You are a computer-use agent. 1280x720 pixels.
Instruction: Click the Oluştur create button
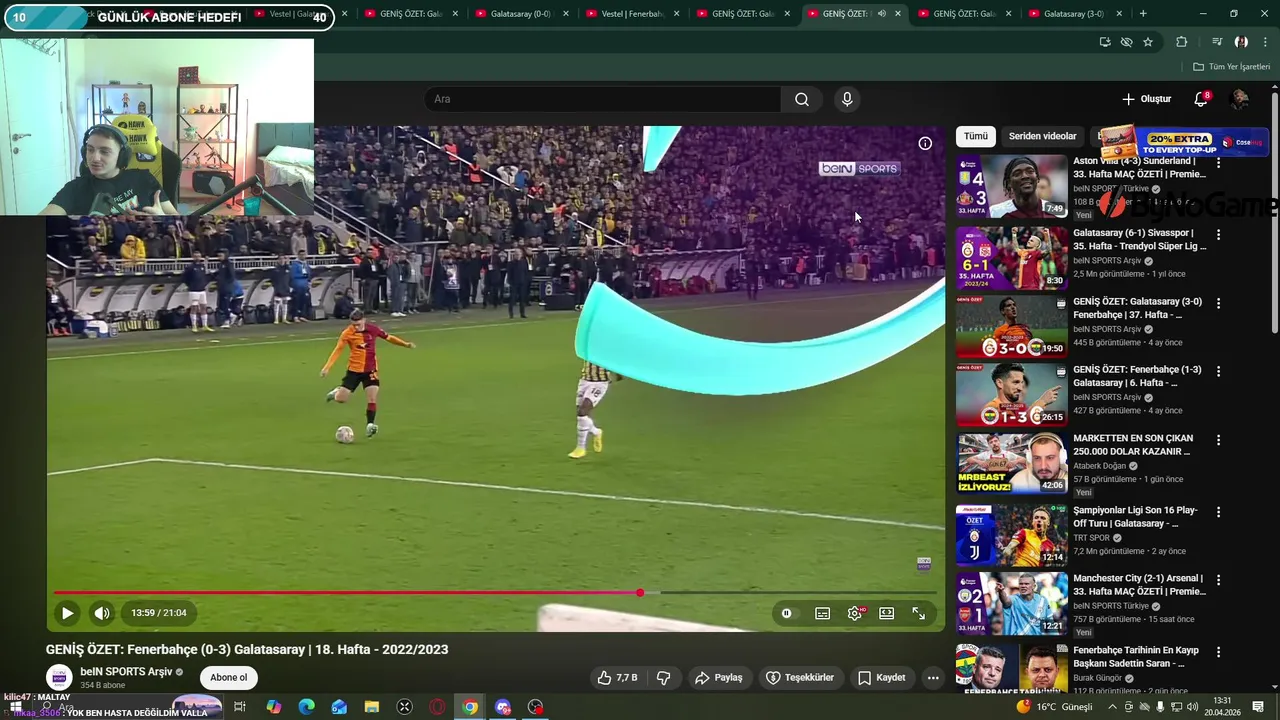(x=1146, y=99)
